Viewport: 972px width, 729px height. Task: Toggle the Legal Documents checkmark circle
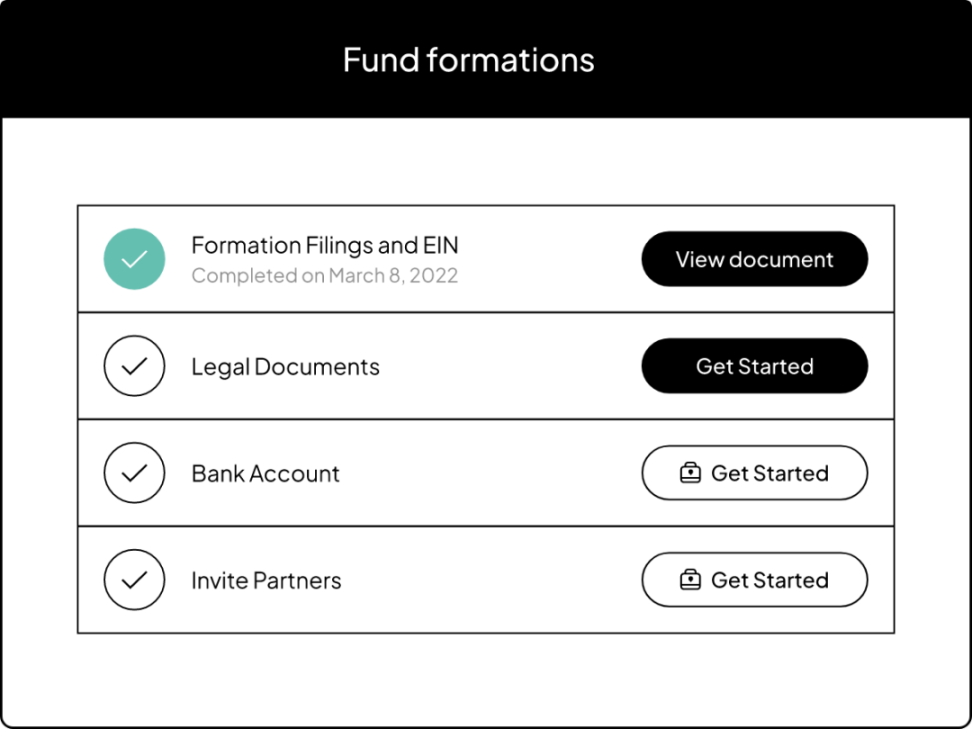[134, 366]
